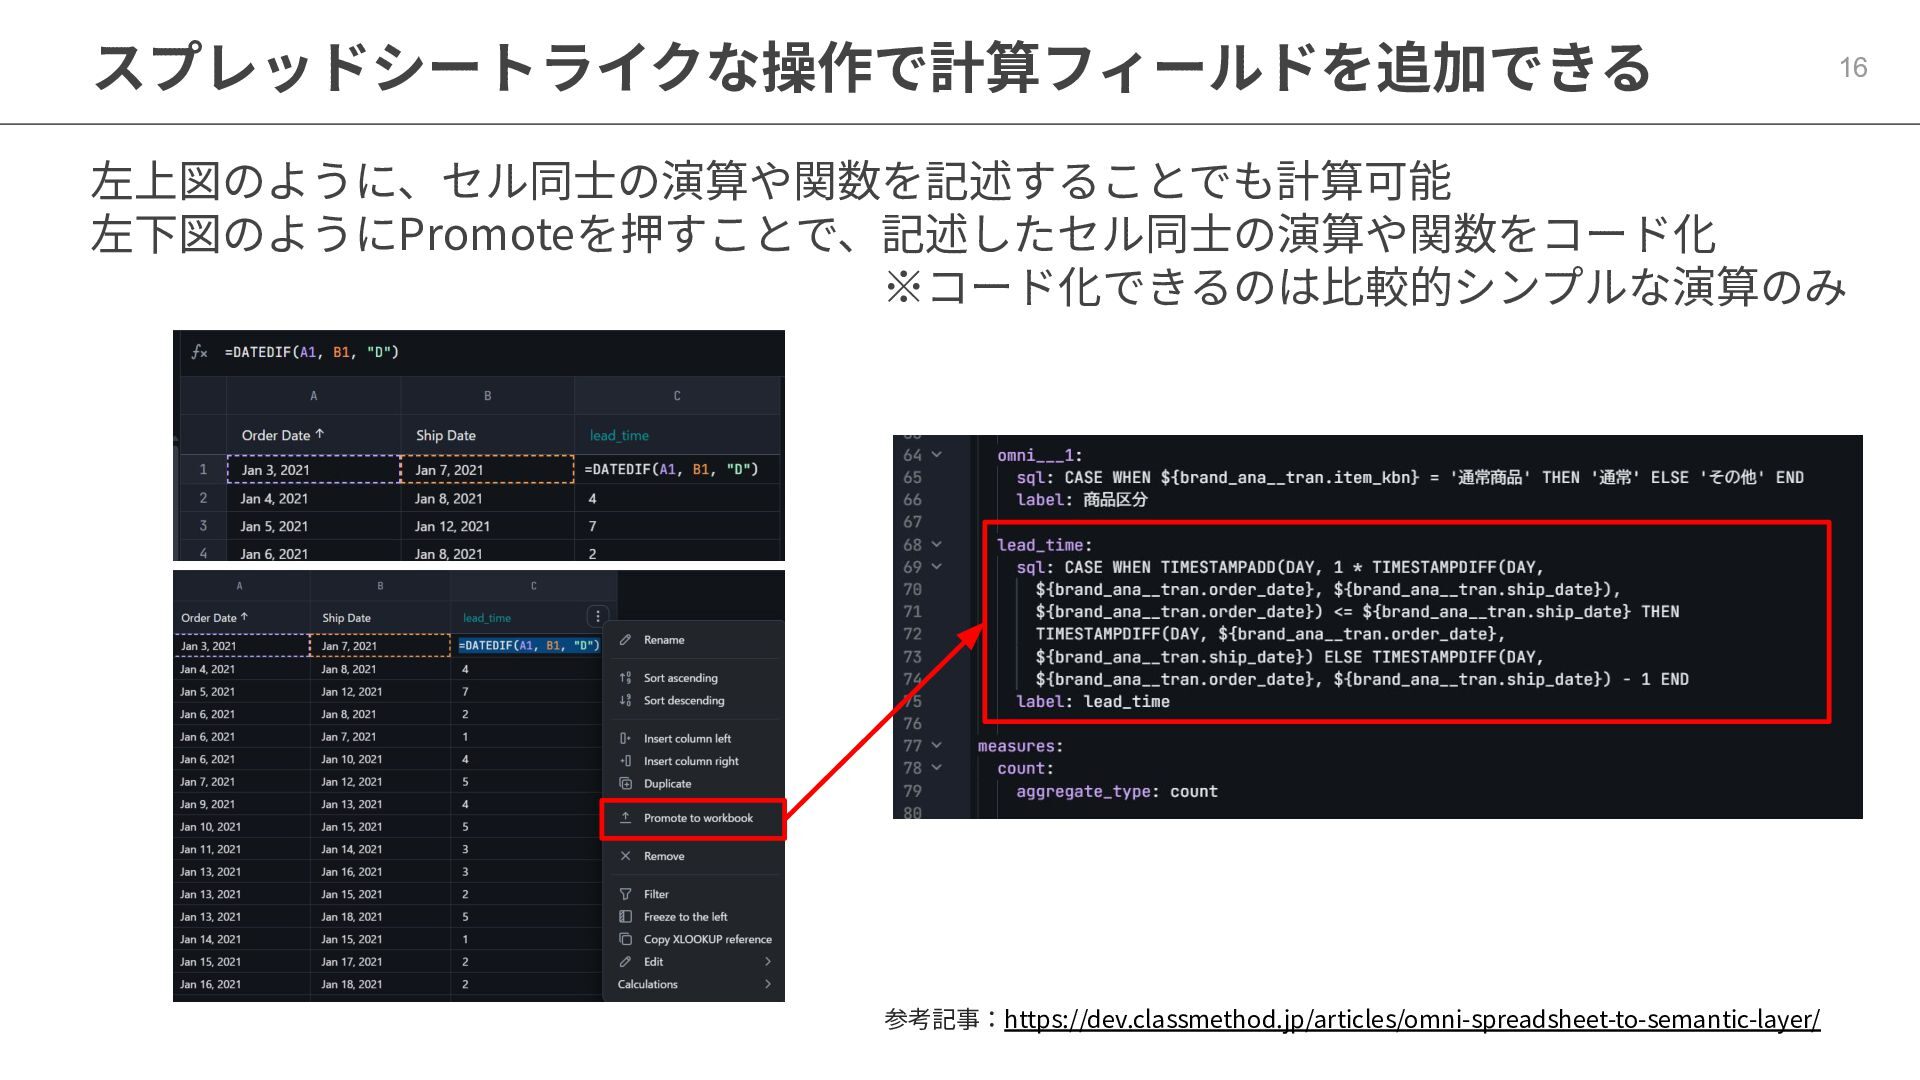The width and height of the screenshot is (1920, 1080).
Task: Click the Remove X icon
Action: click(x=625, y=856)
